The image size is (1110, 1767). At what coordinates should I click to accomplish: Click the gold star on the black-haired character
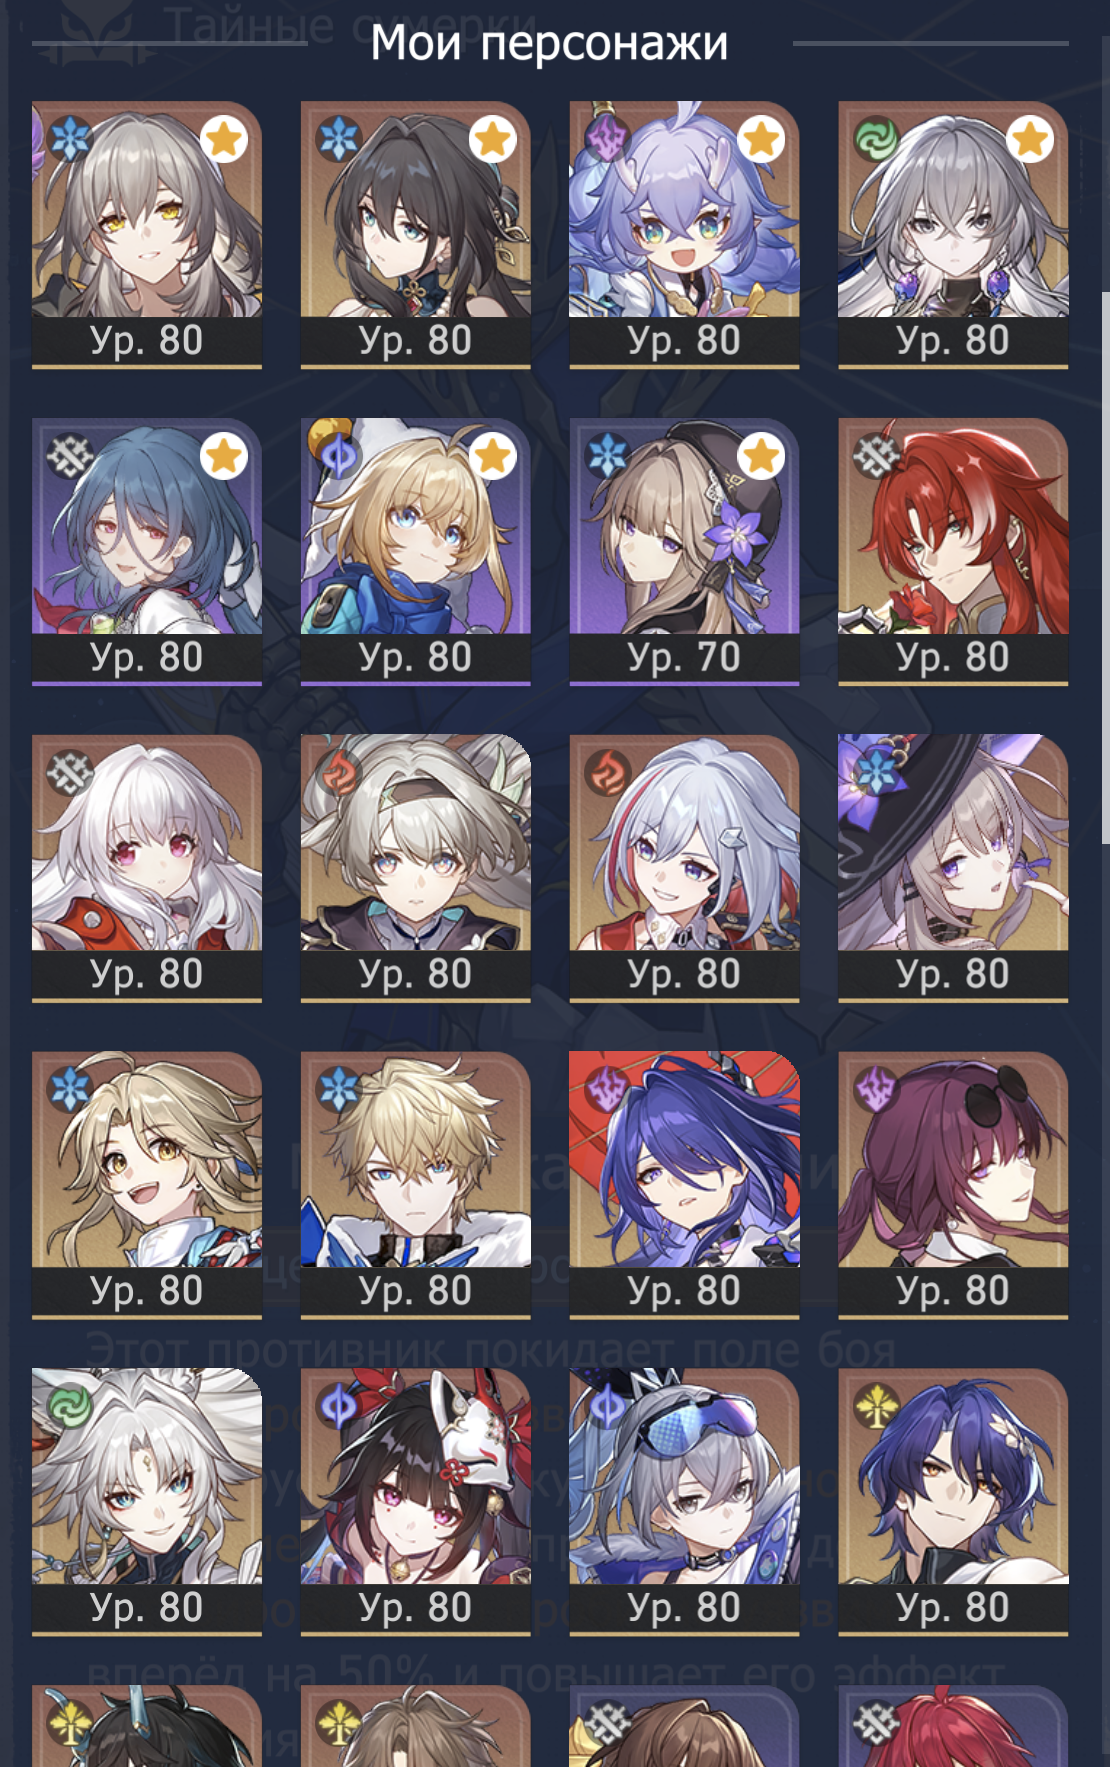click(492, 139)
